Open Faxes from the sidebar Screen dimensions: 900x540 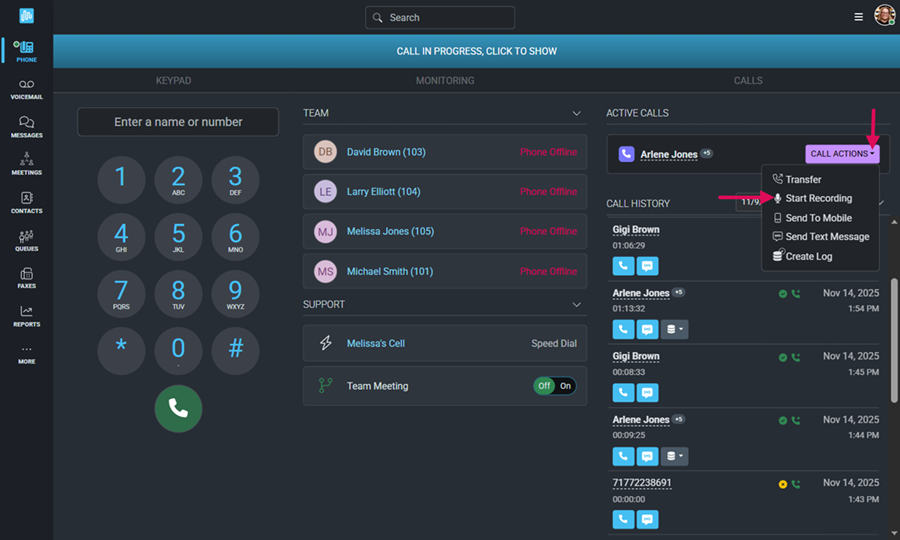click(x=26, y=278)
